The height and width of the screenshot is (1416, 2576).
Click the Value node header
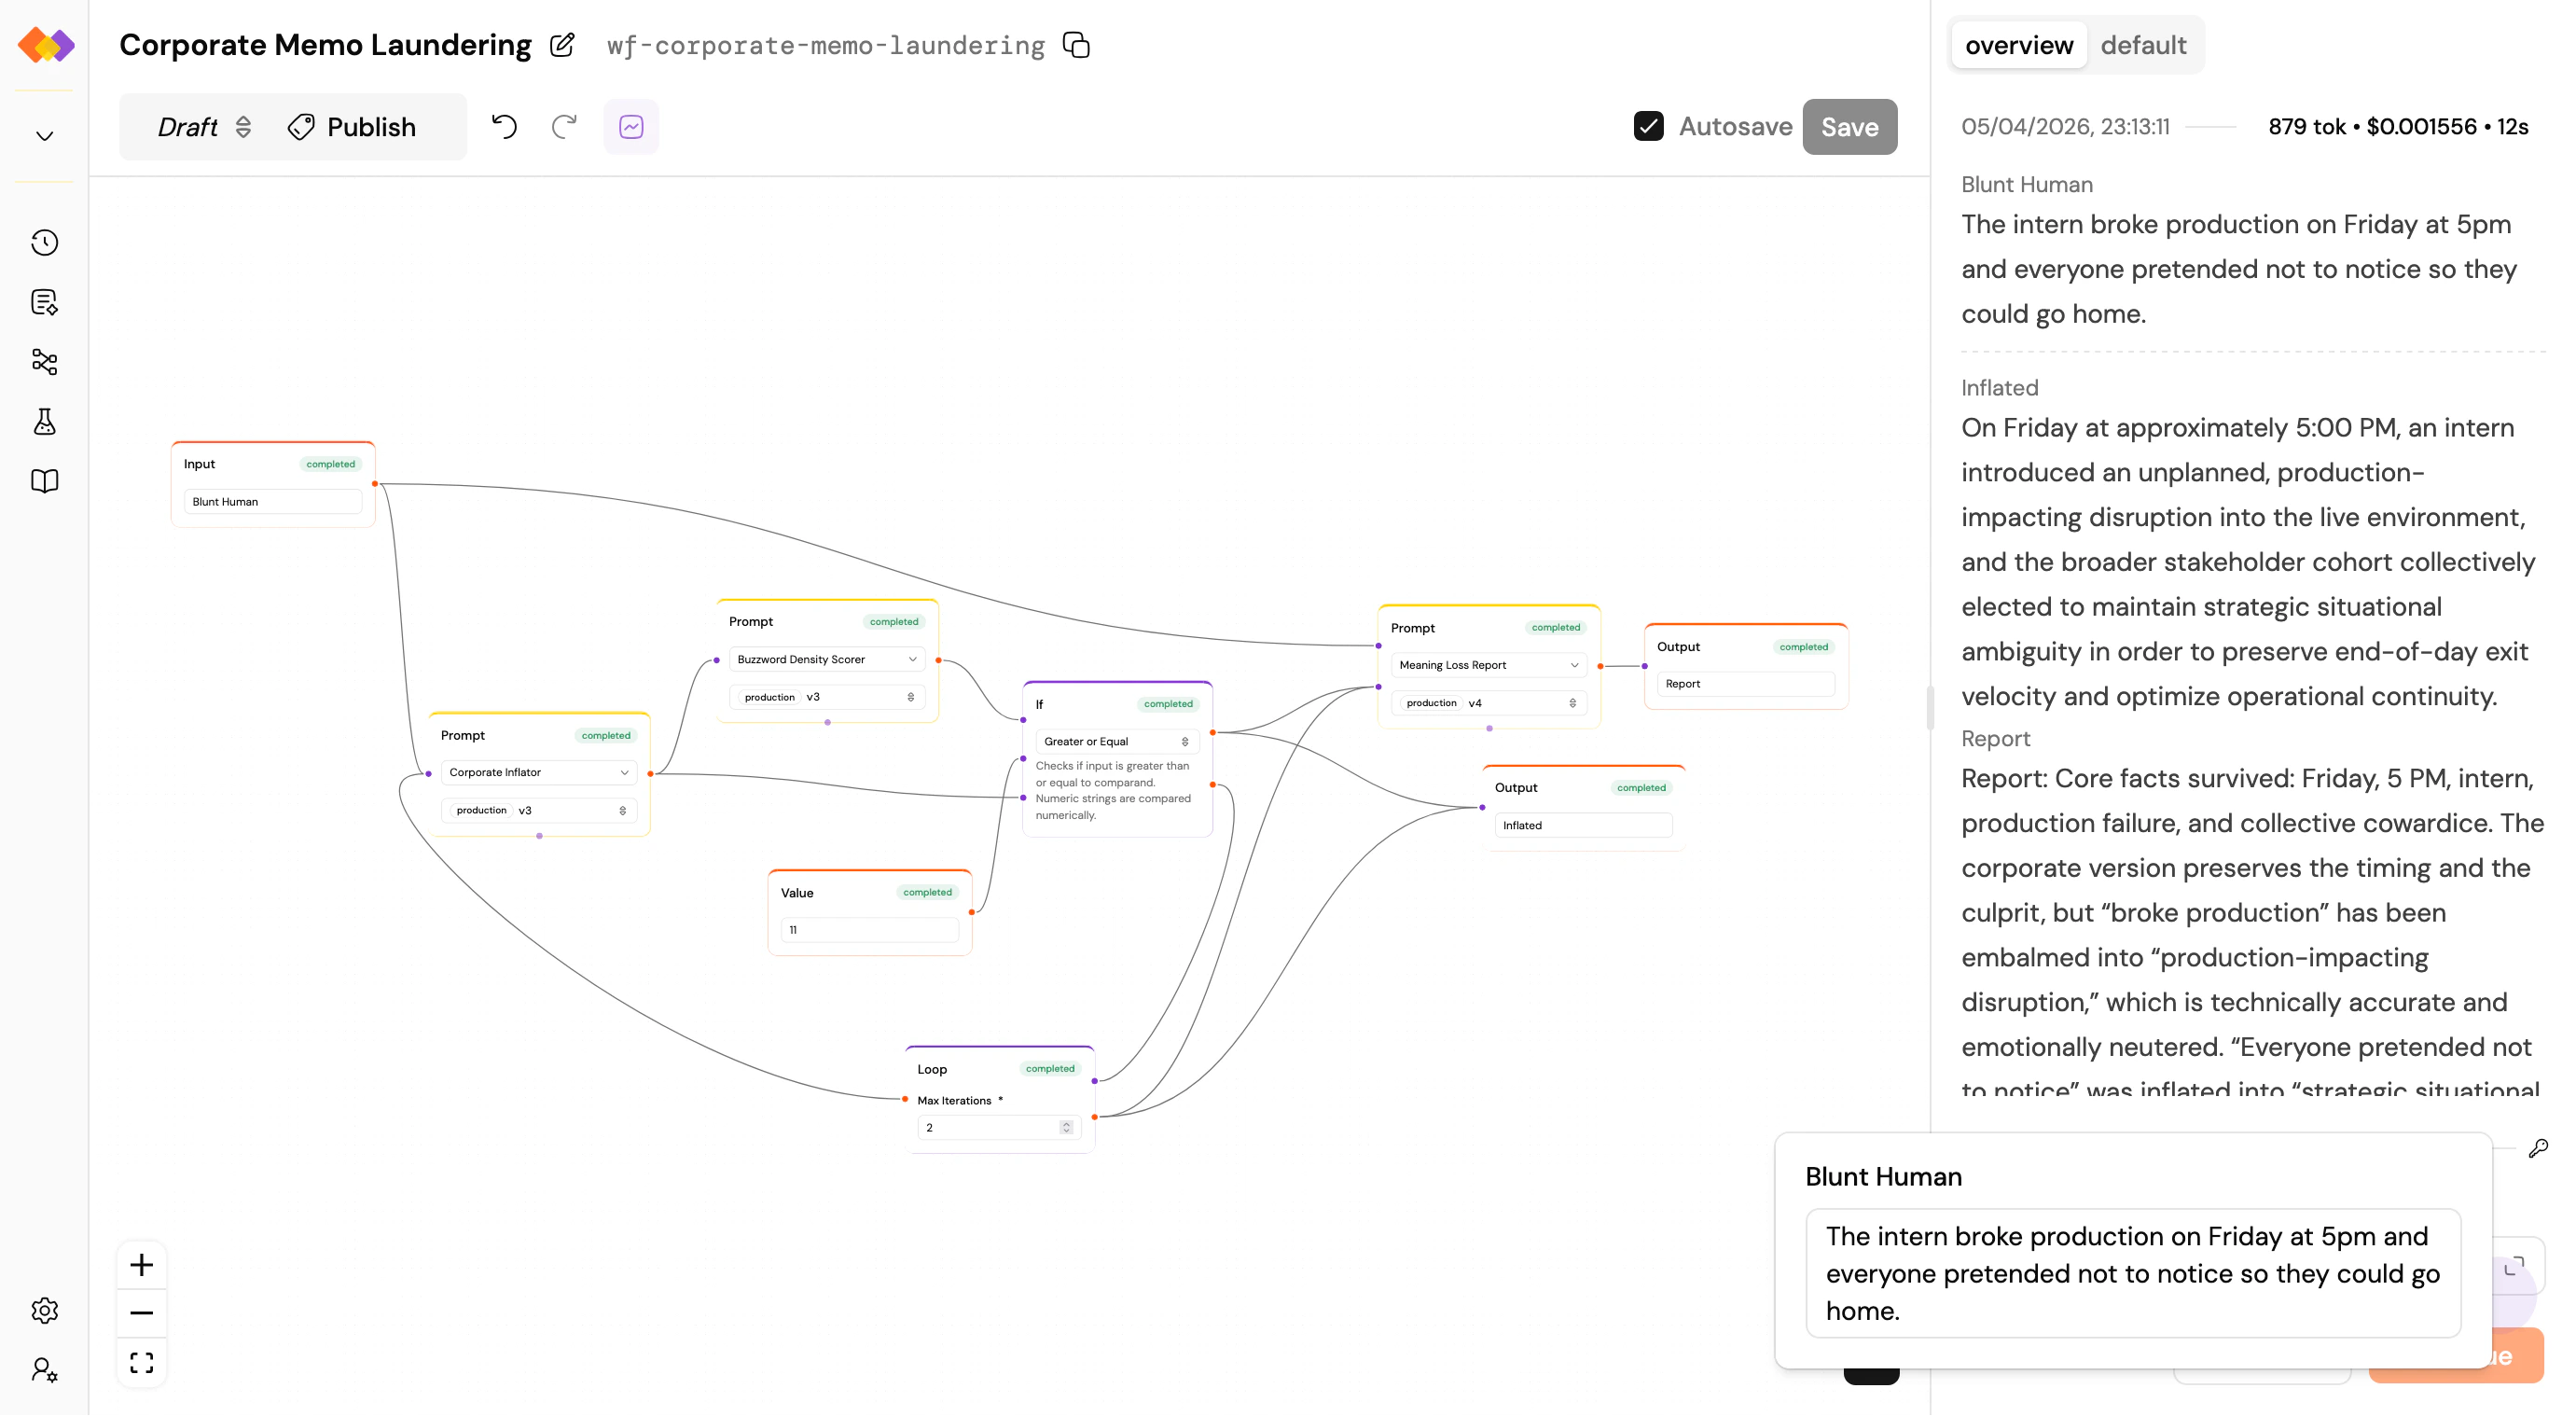point(868,893)
